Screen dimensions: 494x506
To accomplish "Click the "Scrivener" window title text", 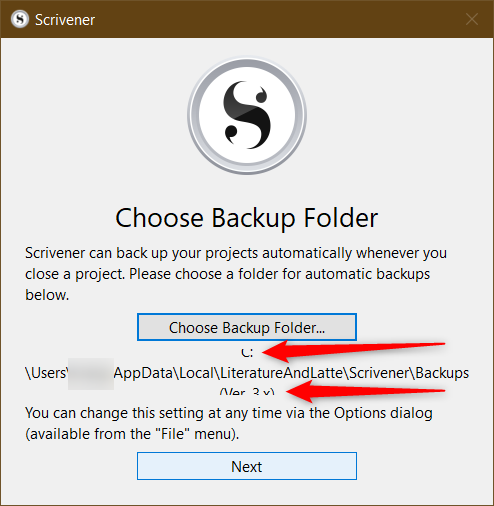I will coord(65,20).
